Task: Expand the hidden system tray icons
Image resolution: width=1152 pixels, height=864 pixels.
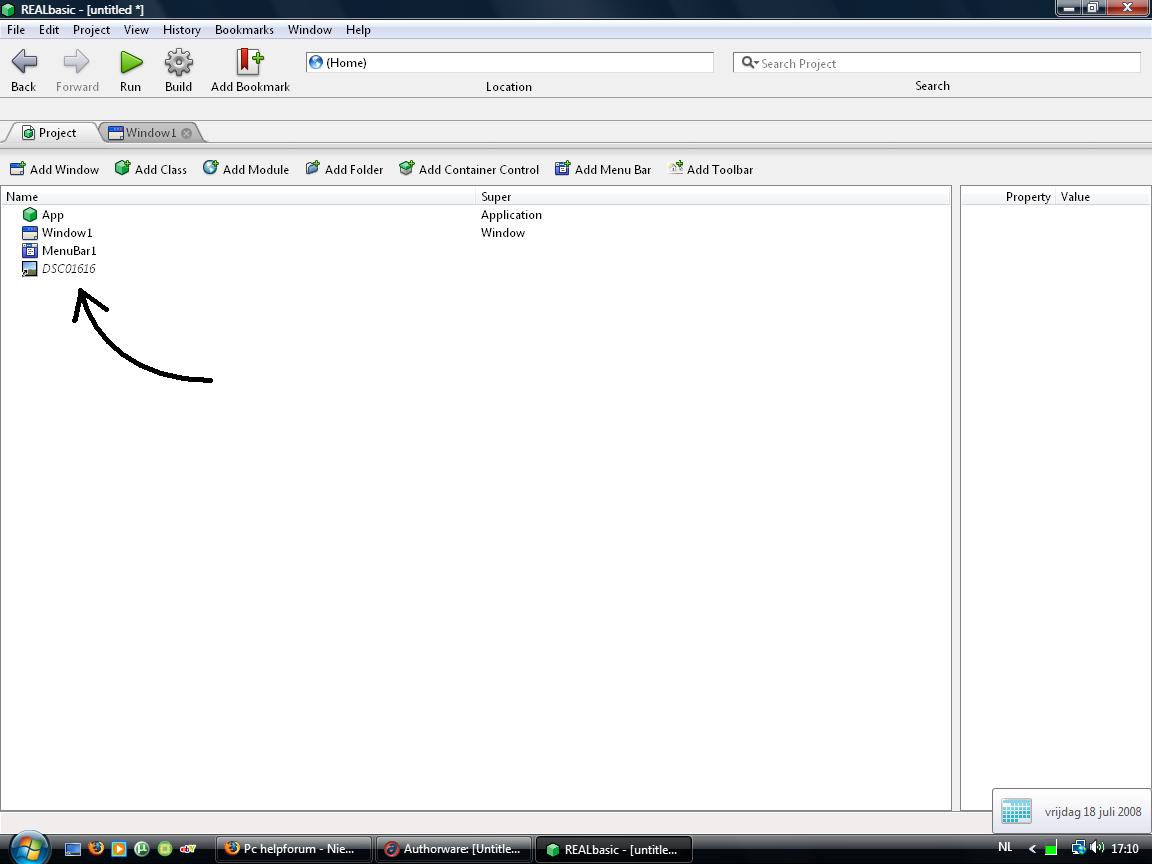Action: [1031, 847]
